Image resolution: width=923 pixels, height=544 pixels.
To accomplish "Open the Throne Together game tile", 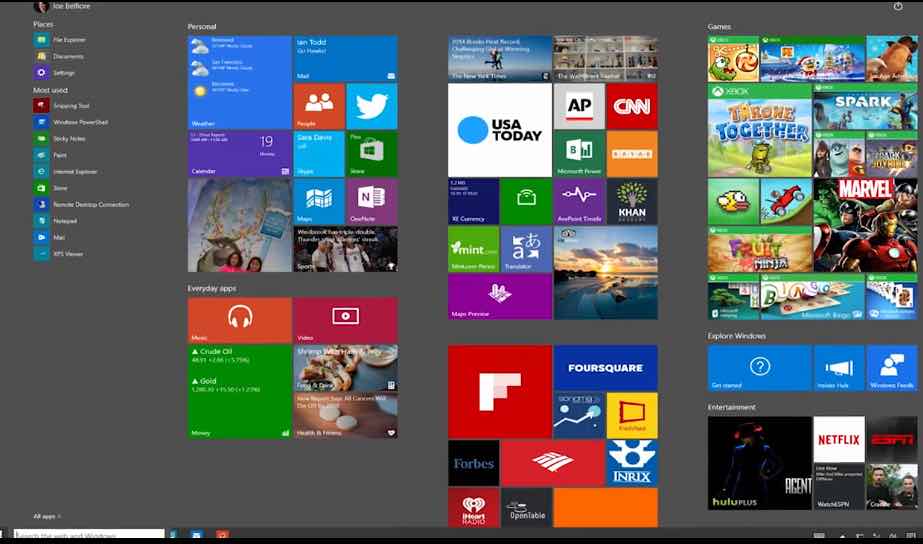I will pos(759,130).
